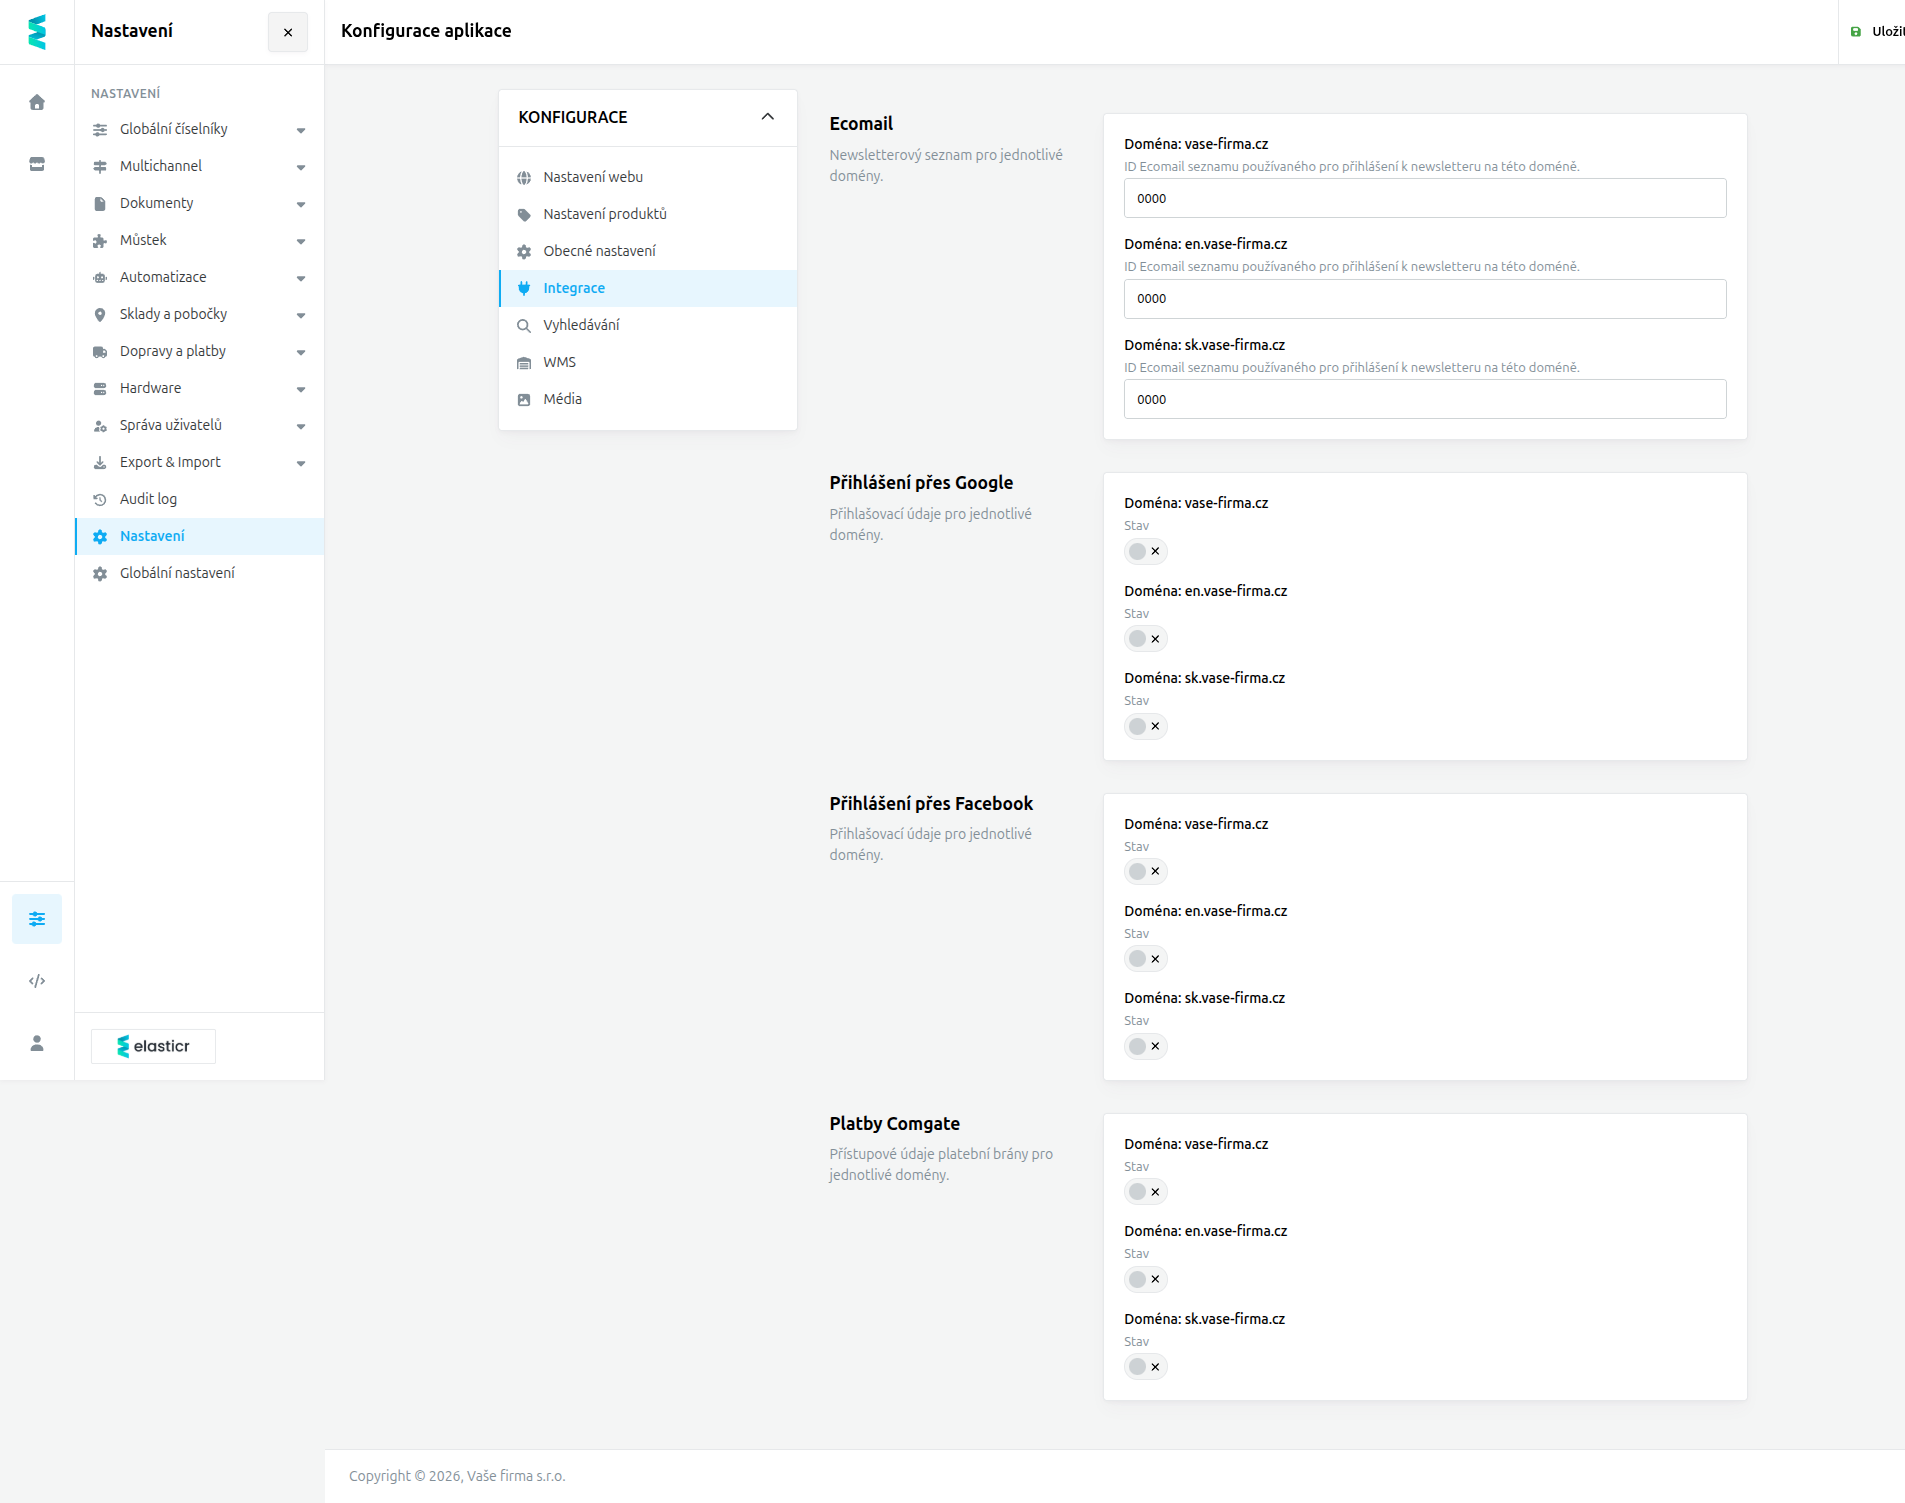The image size is (1905, 1503).
Task: Open Nastavení produktů configuration section
Action: [x=648, y=214]
